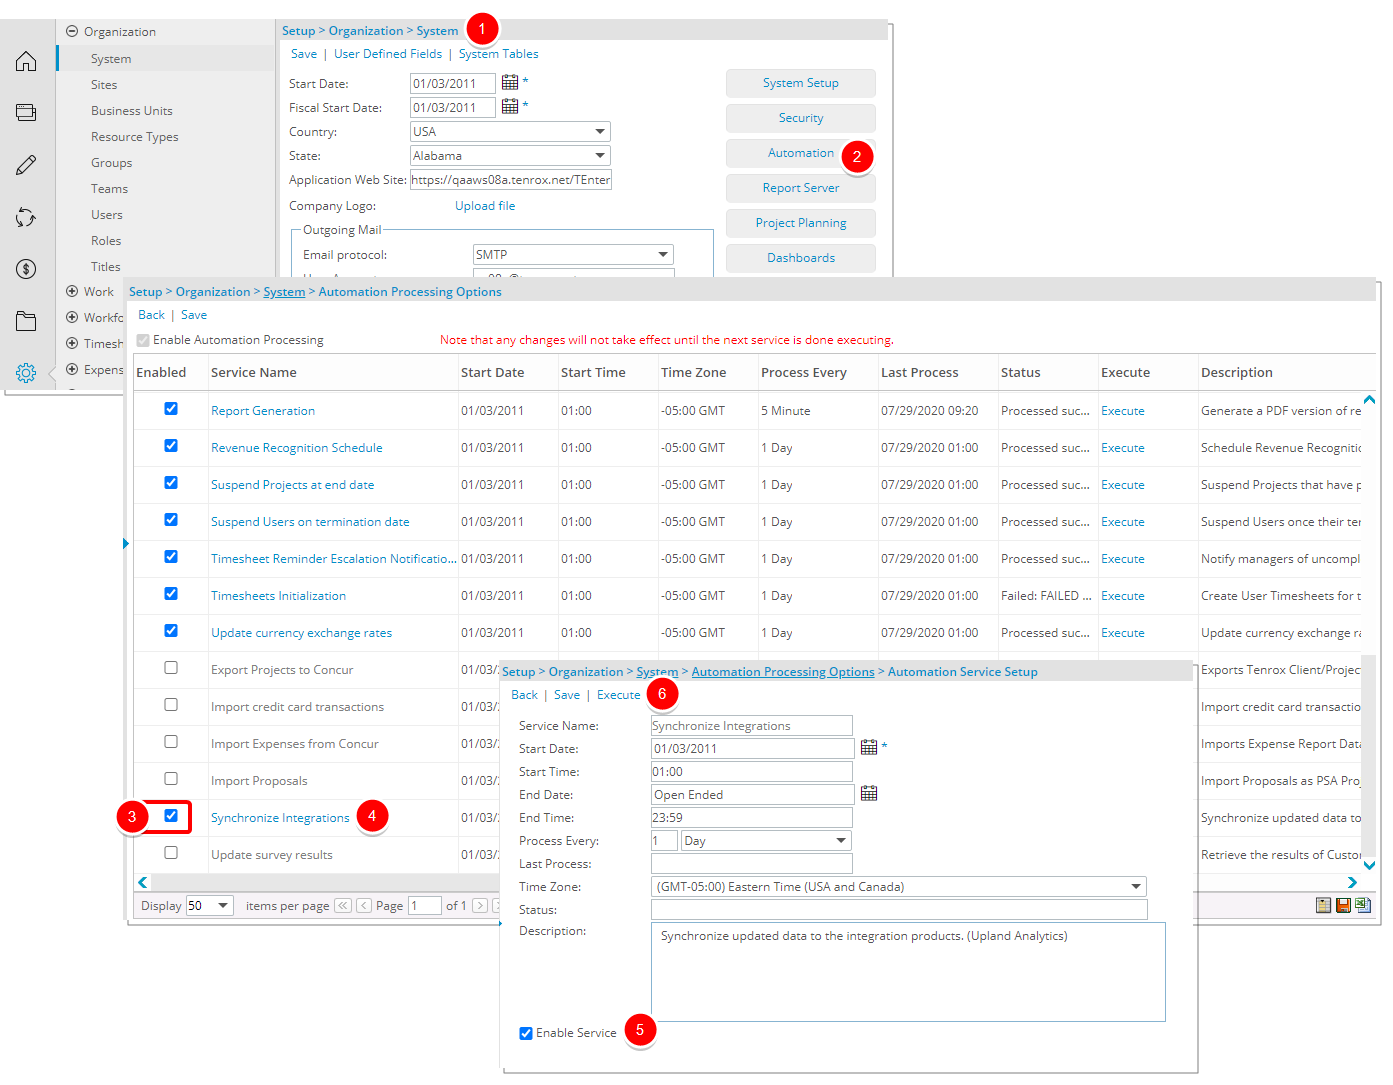The width and height of the screenshot is (1393, 1085).
Task: Enable the Export Projects to Concur checkbox
Action: pyautogui.click(x=171, y=668)
